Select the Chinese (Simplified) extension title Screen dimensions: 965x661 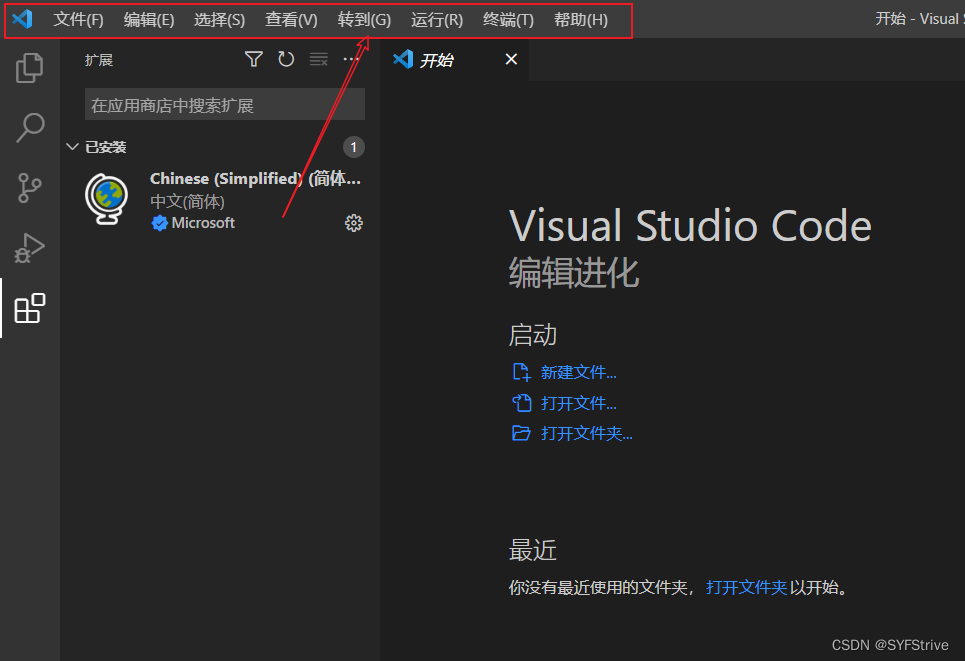tap(255, 178)
